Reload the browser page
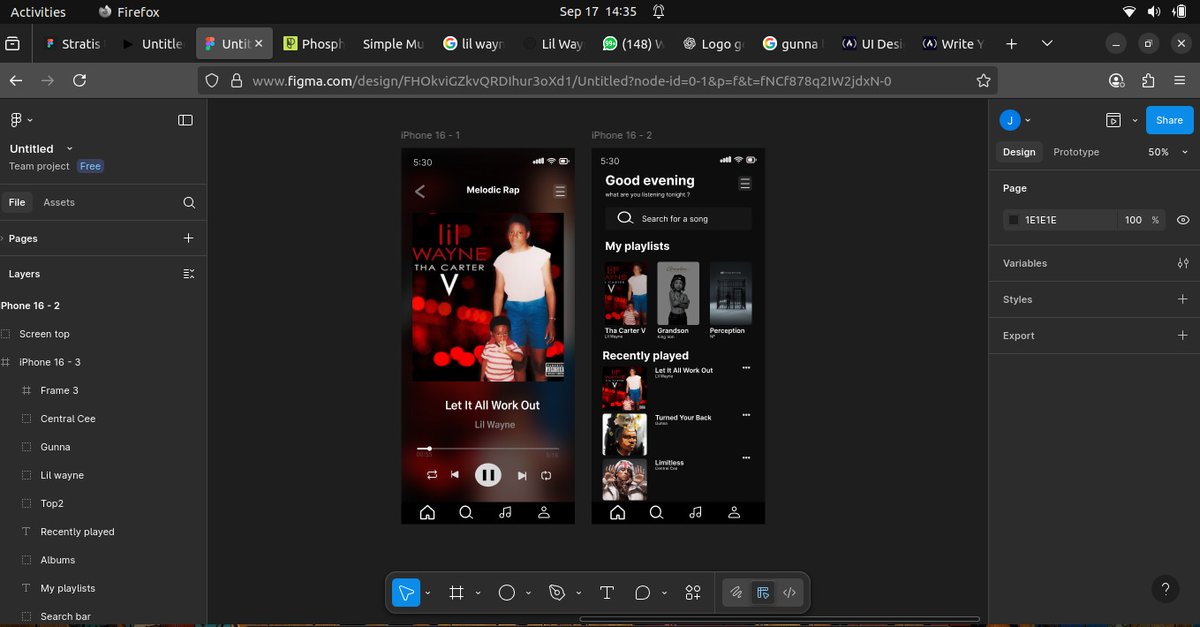1200x627 pixels. (80, 81)
